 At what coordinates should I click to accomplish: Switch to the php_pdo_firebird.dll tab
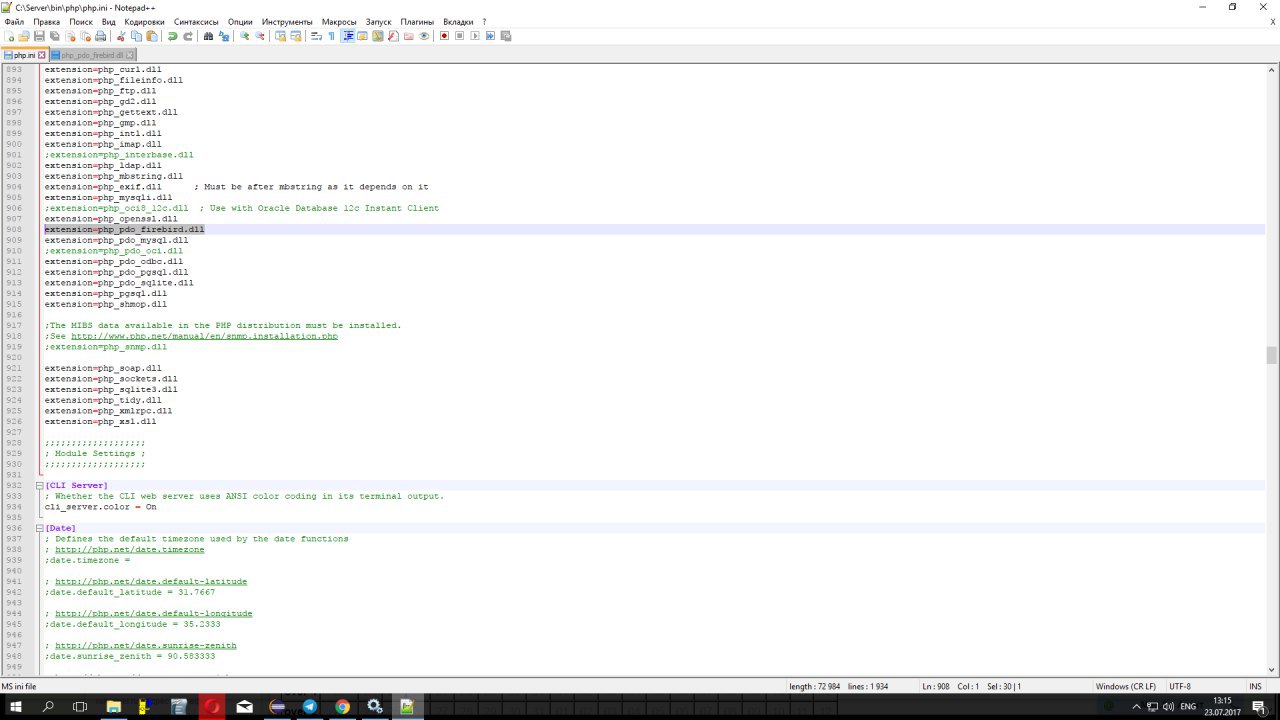pos(90,55)
